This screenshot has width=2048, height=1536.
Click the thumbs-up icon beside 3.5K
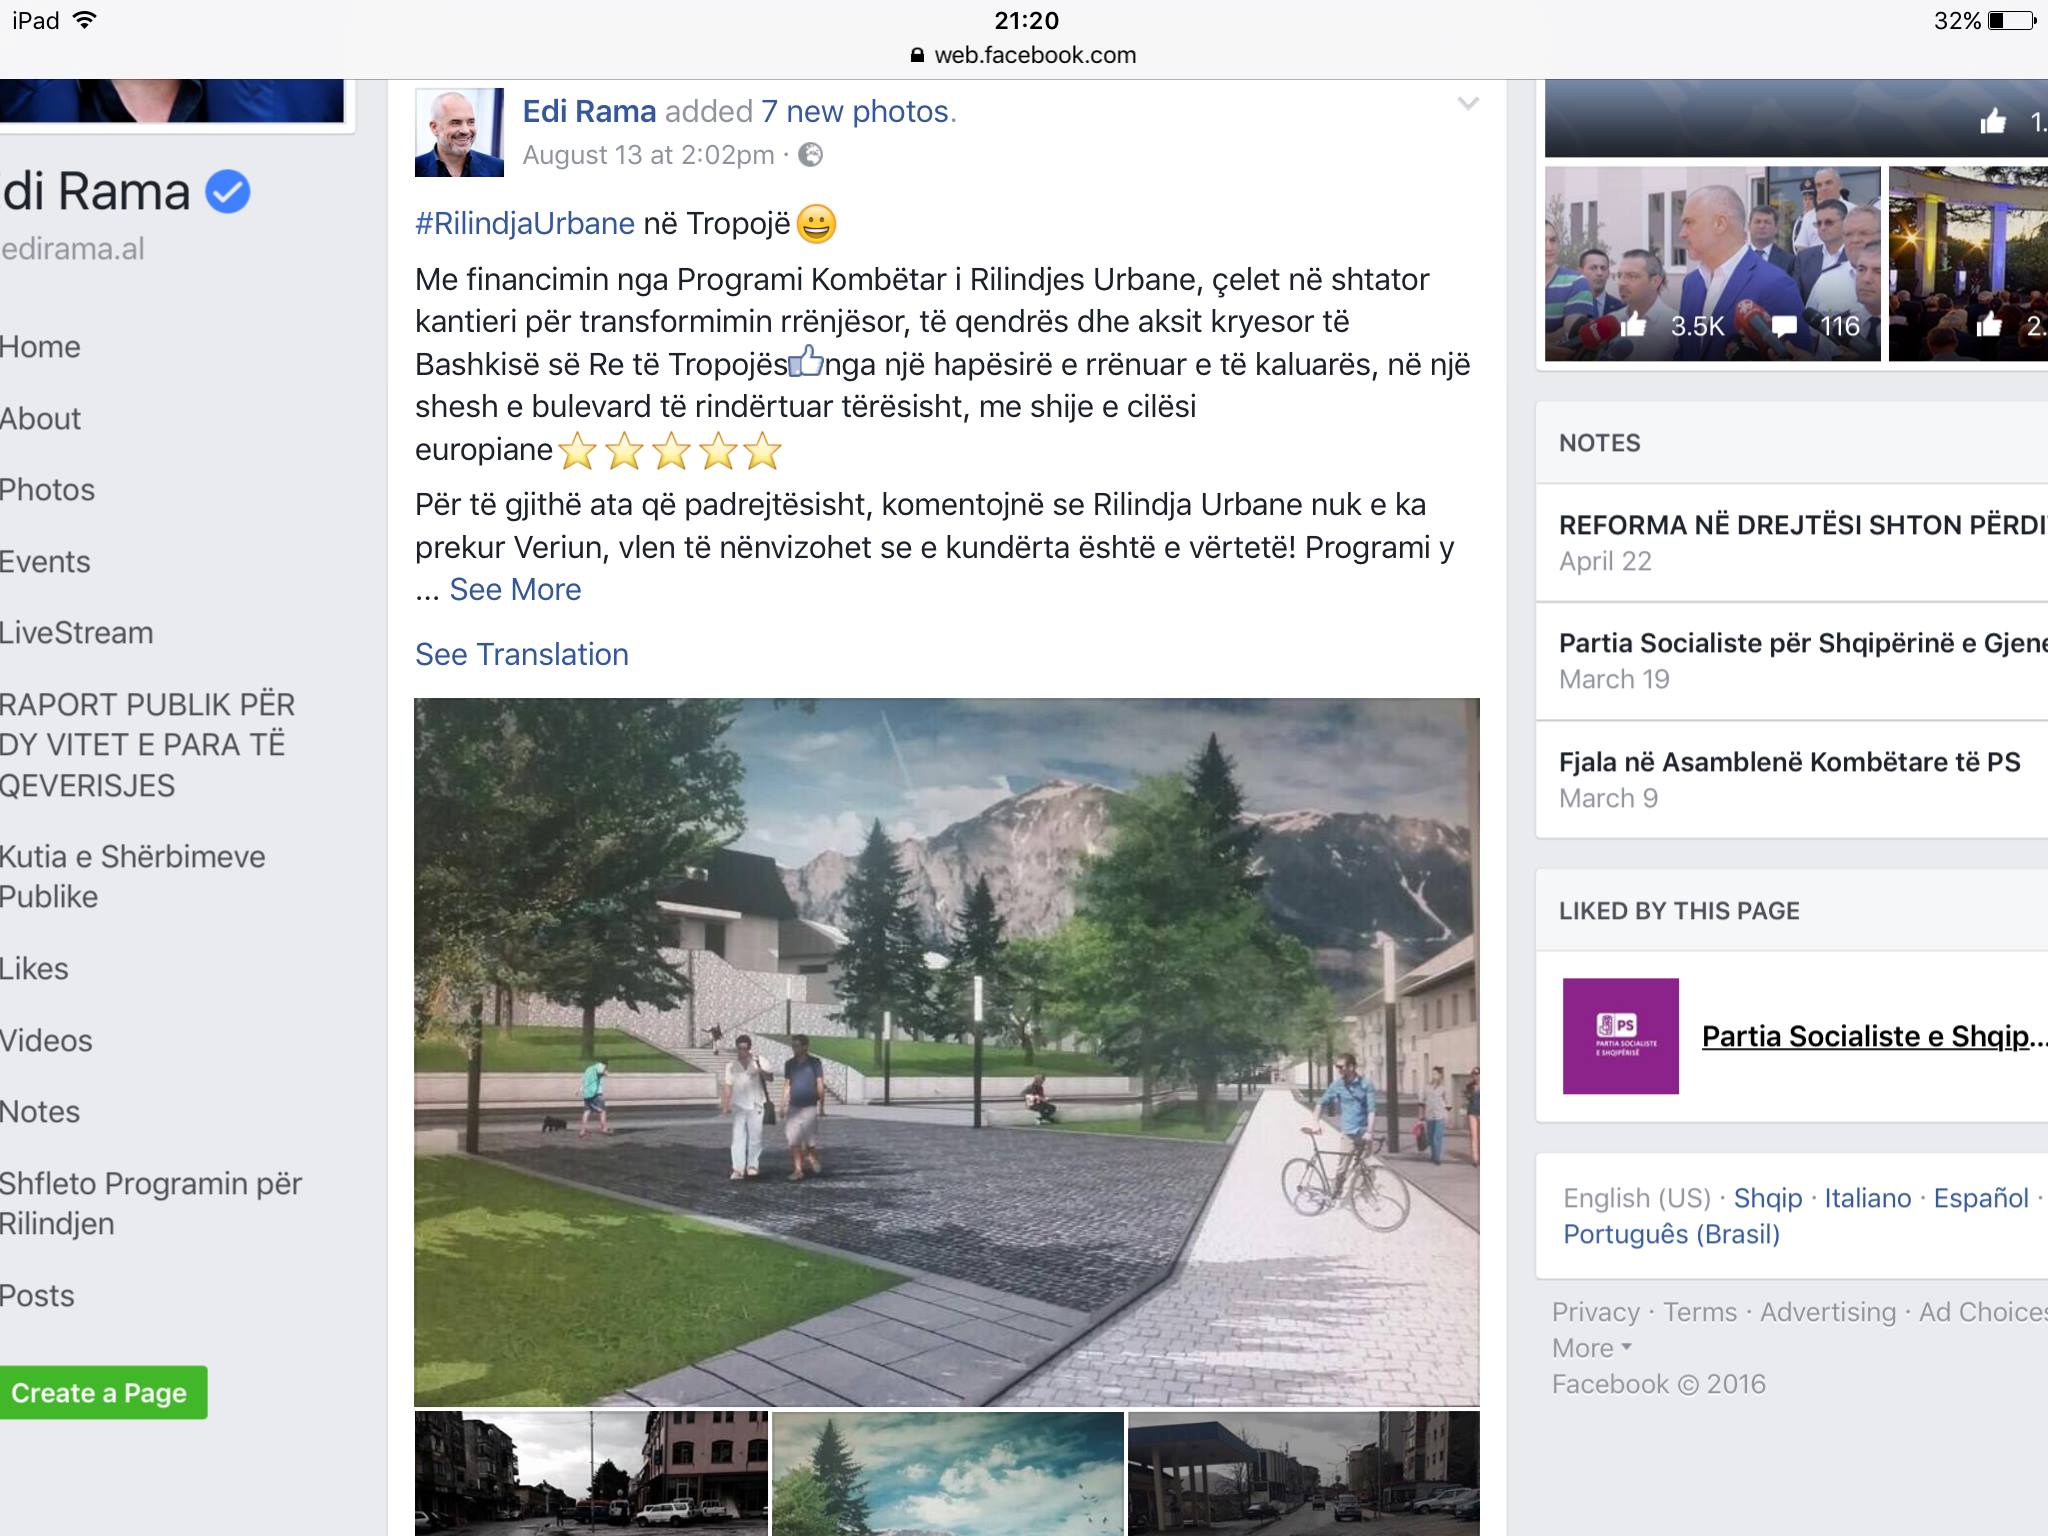[x=1633, y=325]
